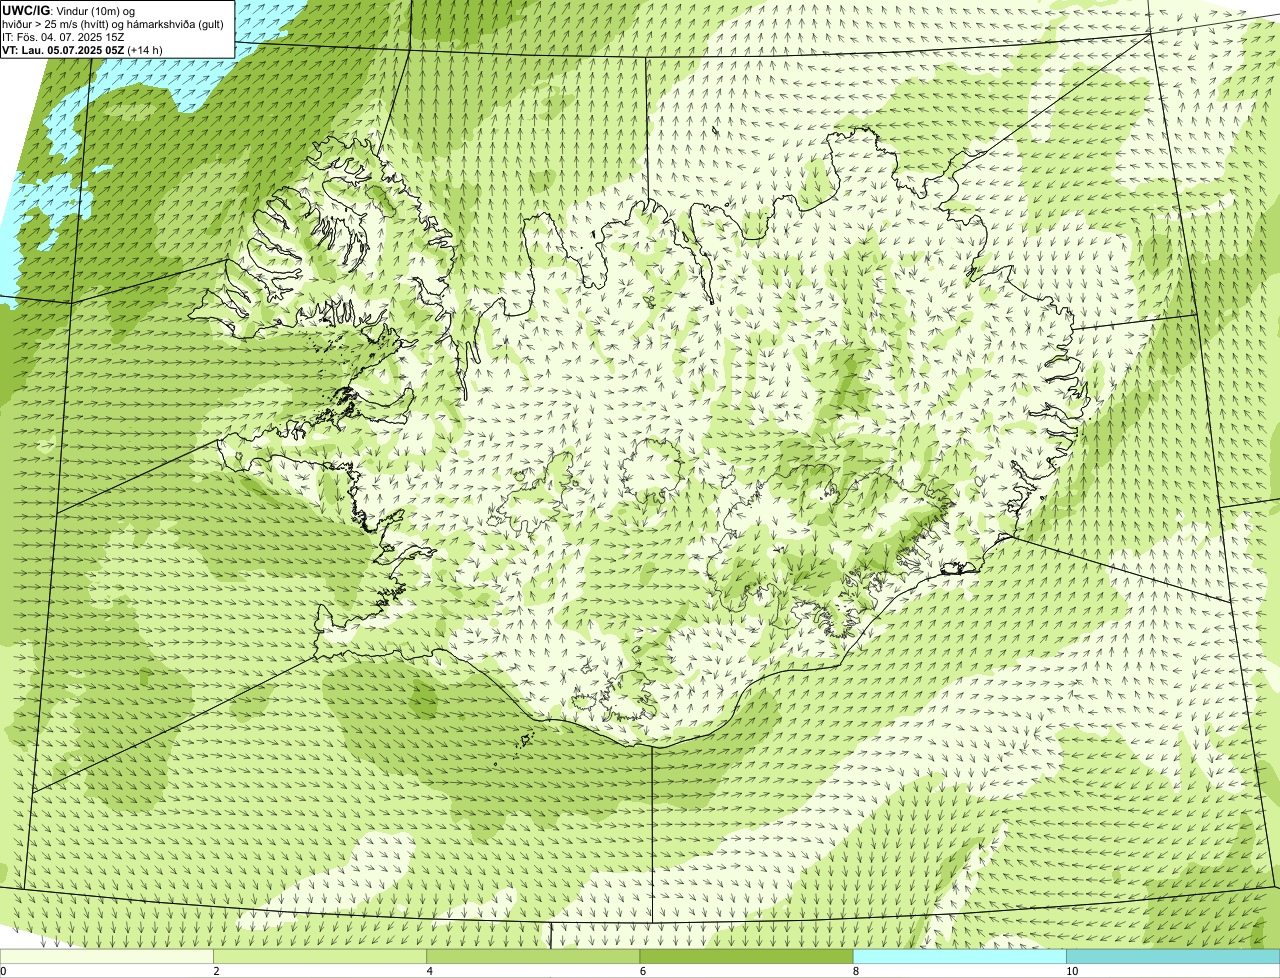Click the title line 'UWC/IG: Vindur (10m) og'
This screenshot has height=978, width=1280.
point(69,11)
